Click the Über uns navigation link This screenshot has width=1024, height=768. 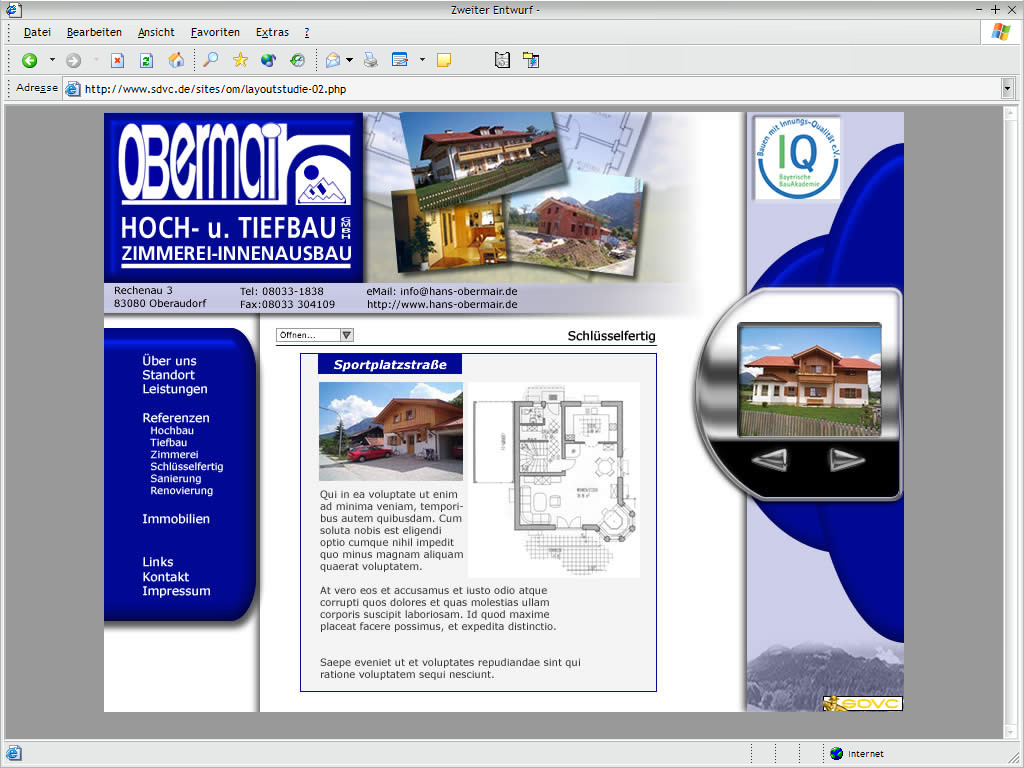pos(169,361)
